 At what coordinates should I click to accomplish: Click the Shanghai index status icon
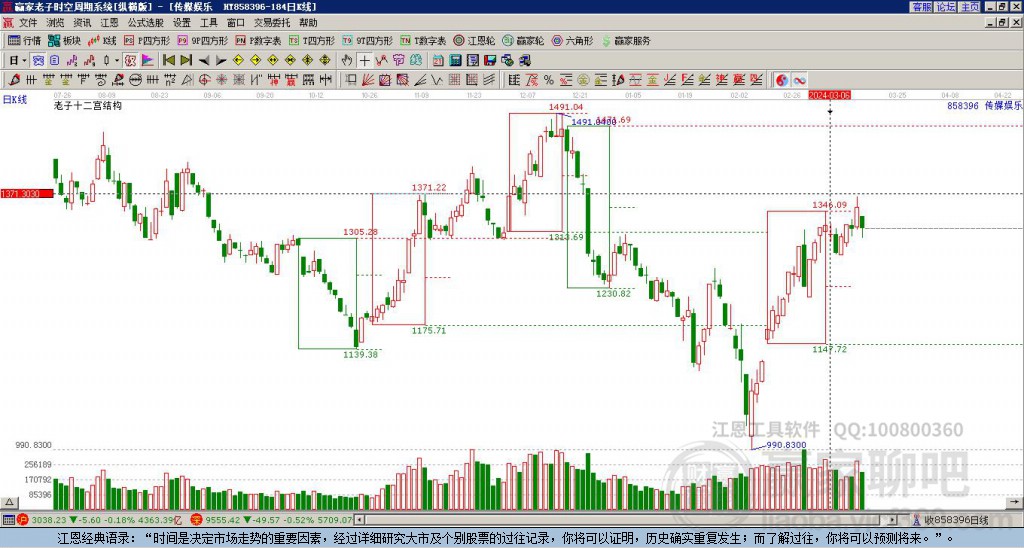[24, 520]
